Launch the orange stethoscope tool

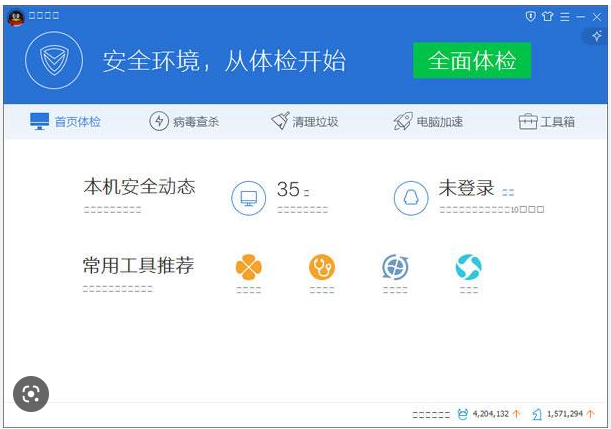(x=322, y=267)
